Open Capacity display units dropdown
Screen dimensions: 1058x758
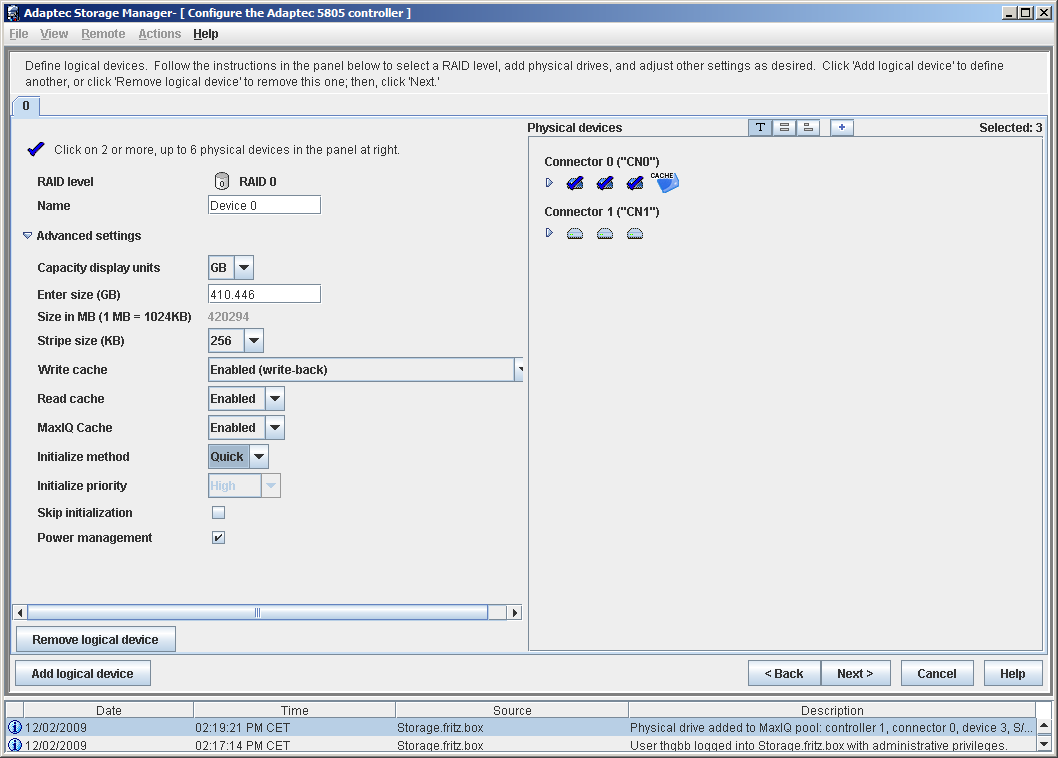[x=244, y=267]
